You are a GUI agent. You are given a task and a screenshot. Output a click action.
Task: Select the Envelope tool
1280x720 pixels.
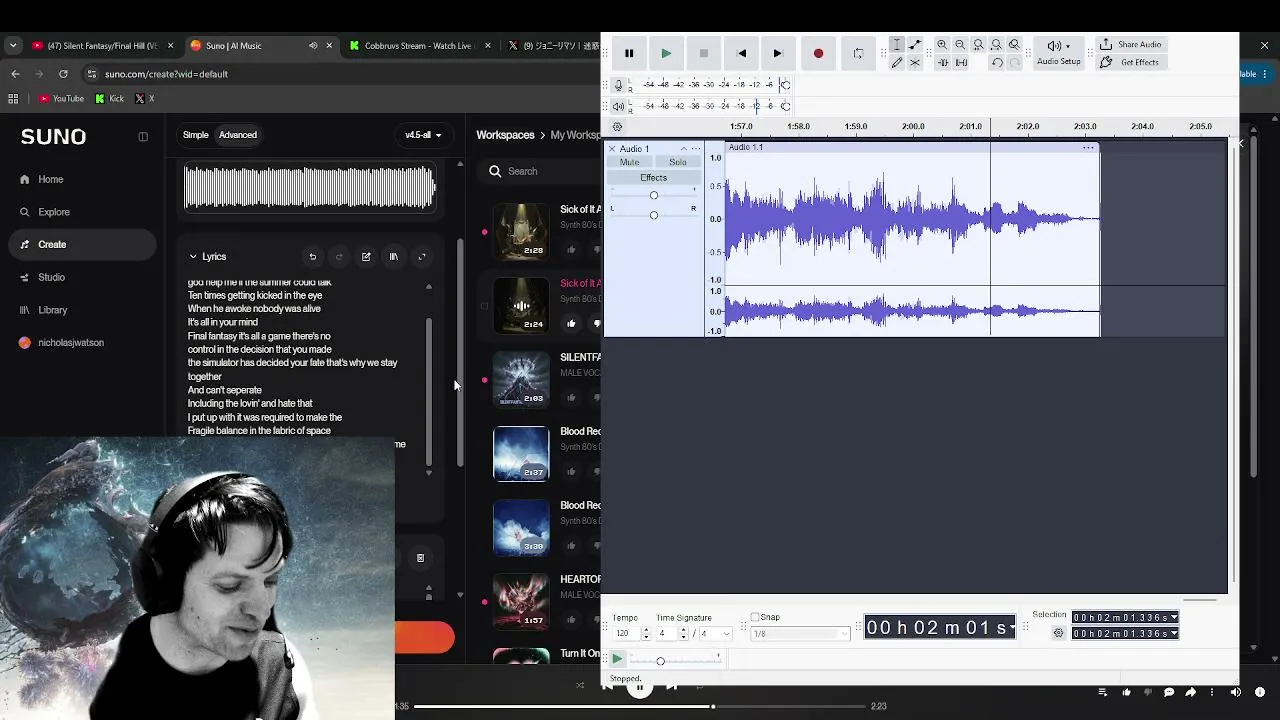point(915,45)
